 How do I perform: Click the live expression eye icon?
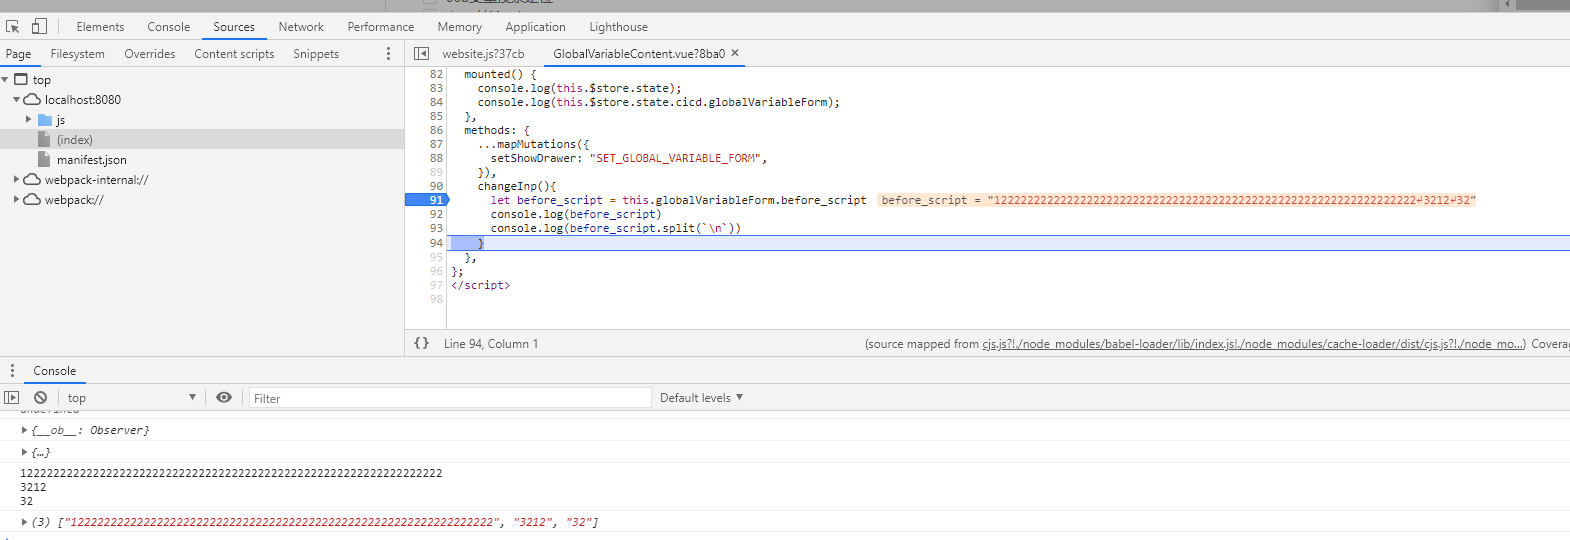(x=224, y=397)
